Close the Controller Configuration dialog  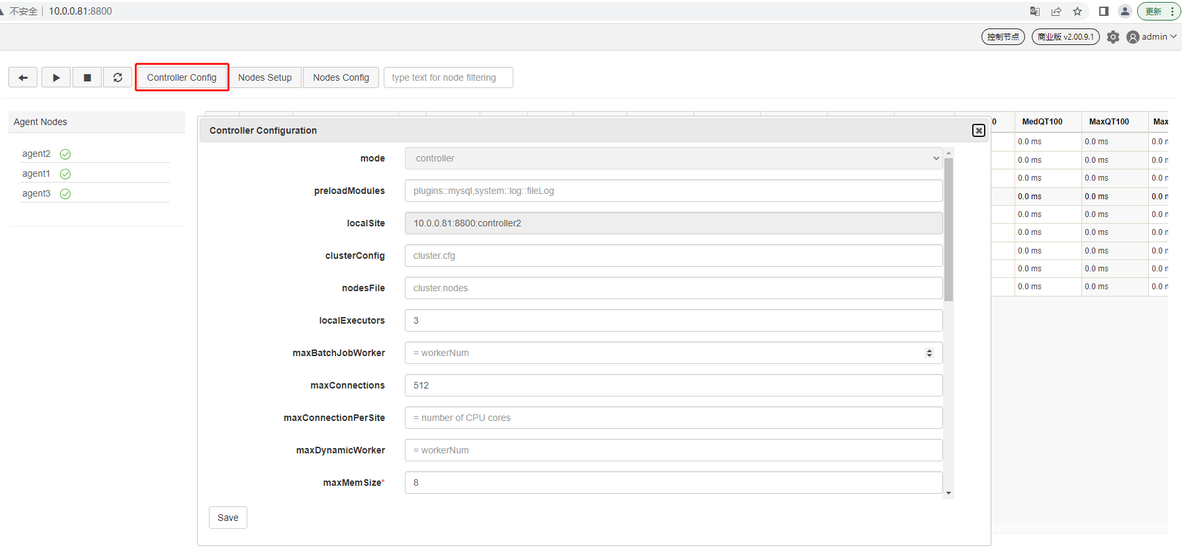[x=978, y=130]
